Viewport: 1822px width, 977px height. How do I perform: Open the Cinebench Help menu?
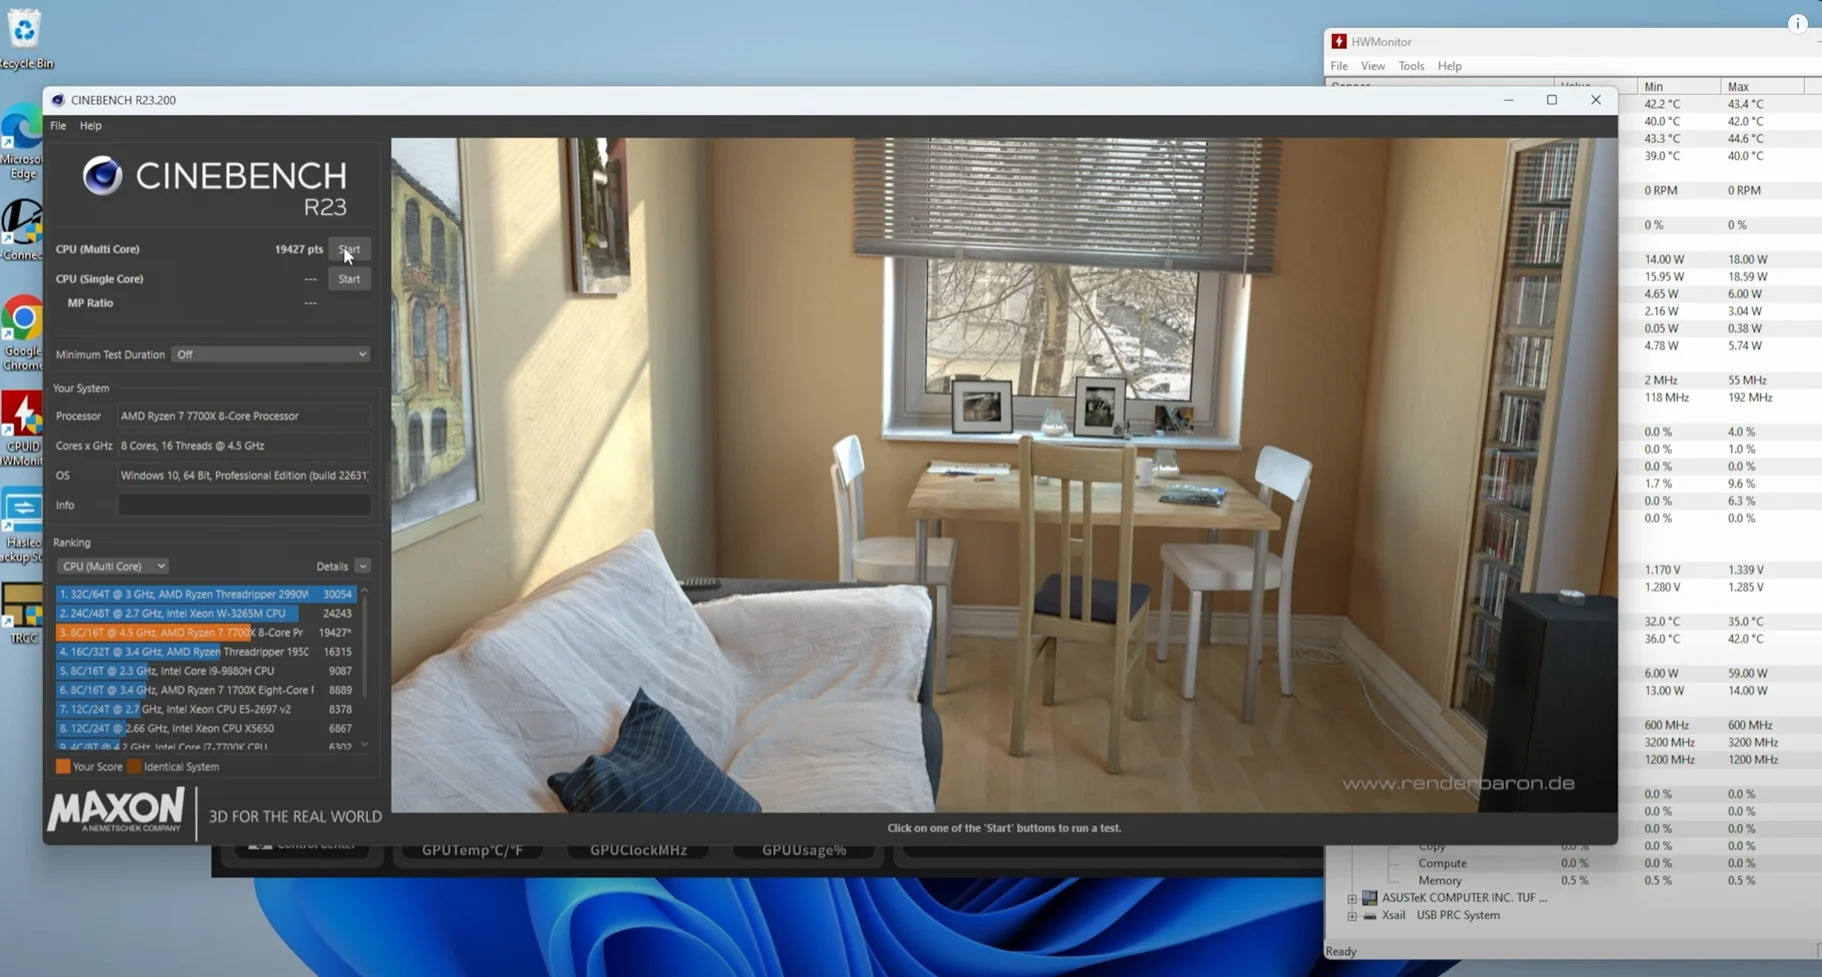91,126
